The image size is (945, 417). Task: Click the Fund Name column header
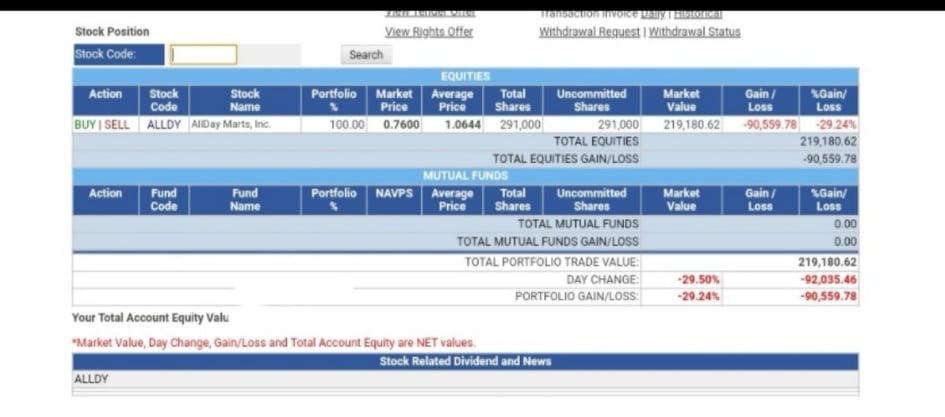[245, 200]
